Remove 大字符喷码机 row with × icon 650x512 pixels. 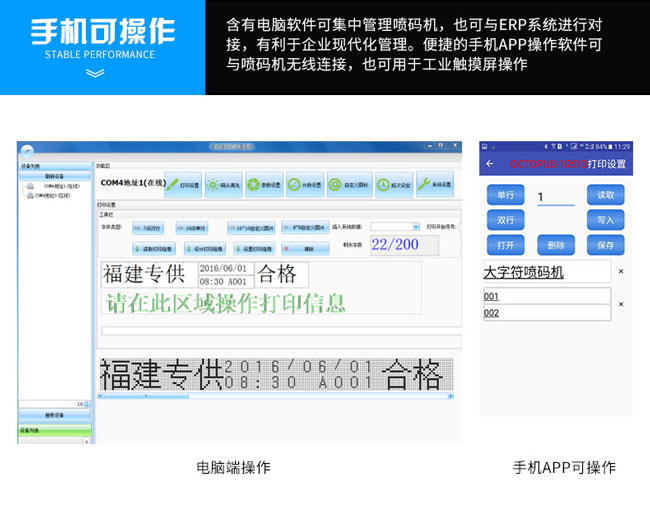click(620, 271)
